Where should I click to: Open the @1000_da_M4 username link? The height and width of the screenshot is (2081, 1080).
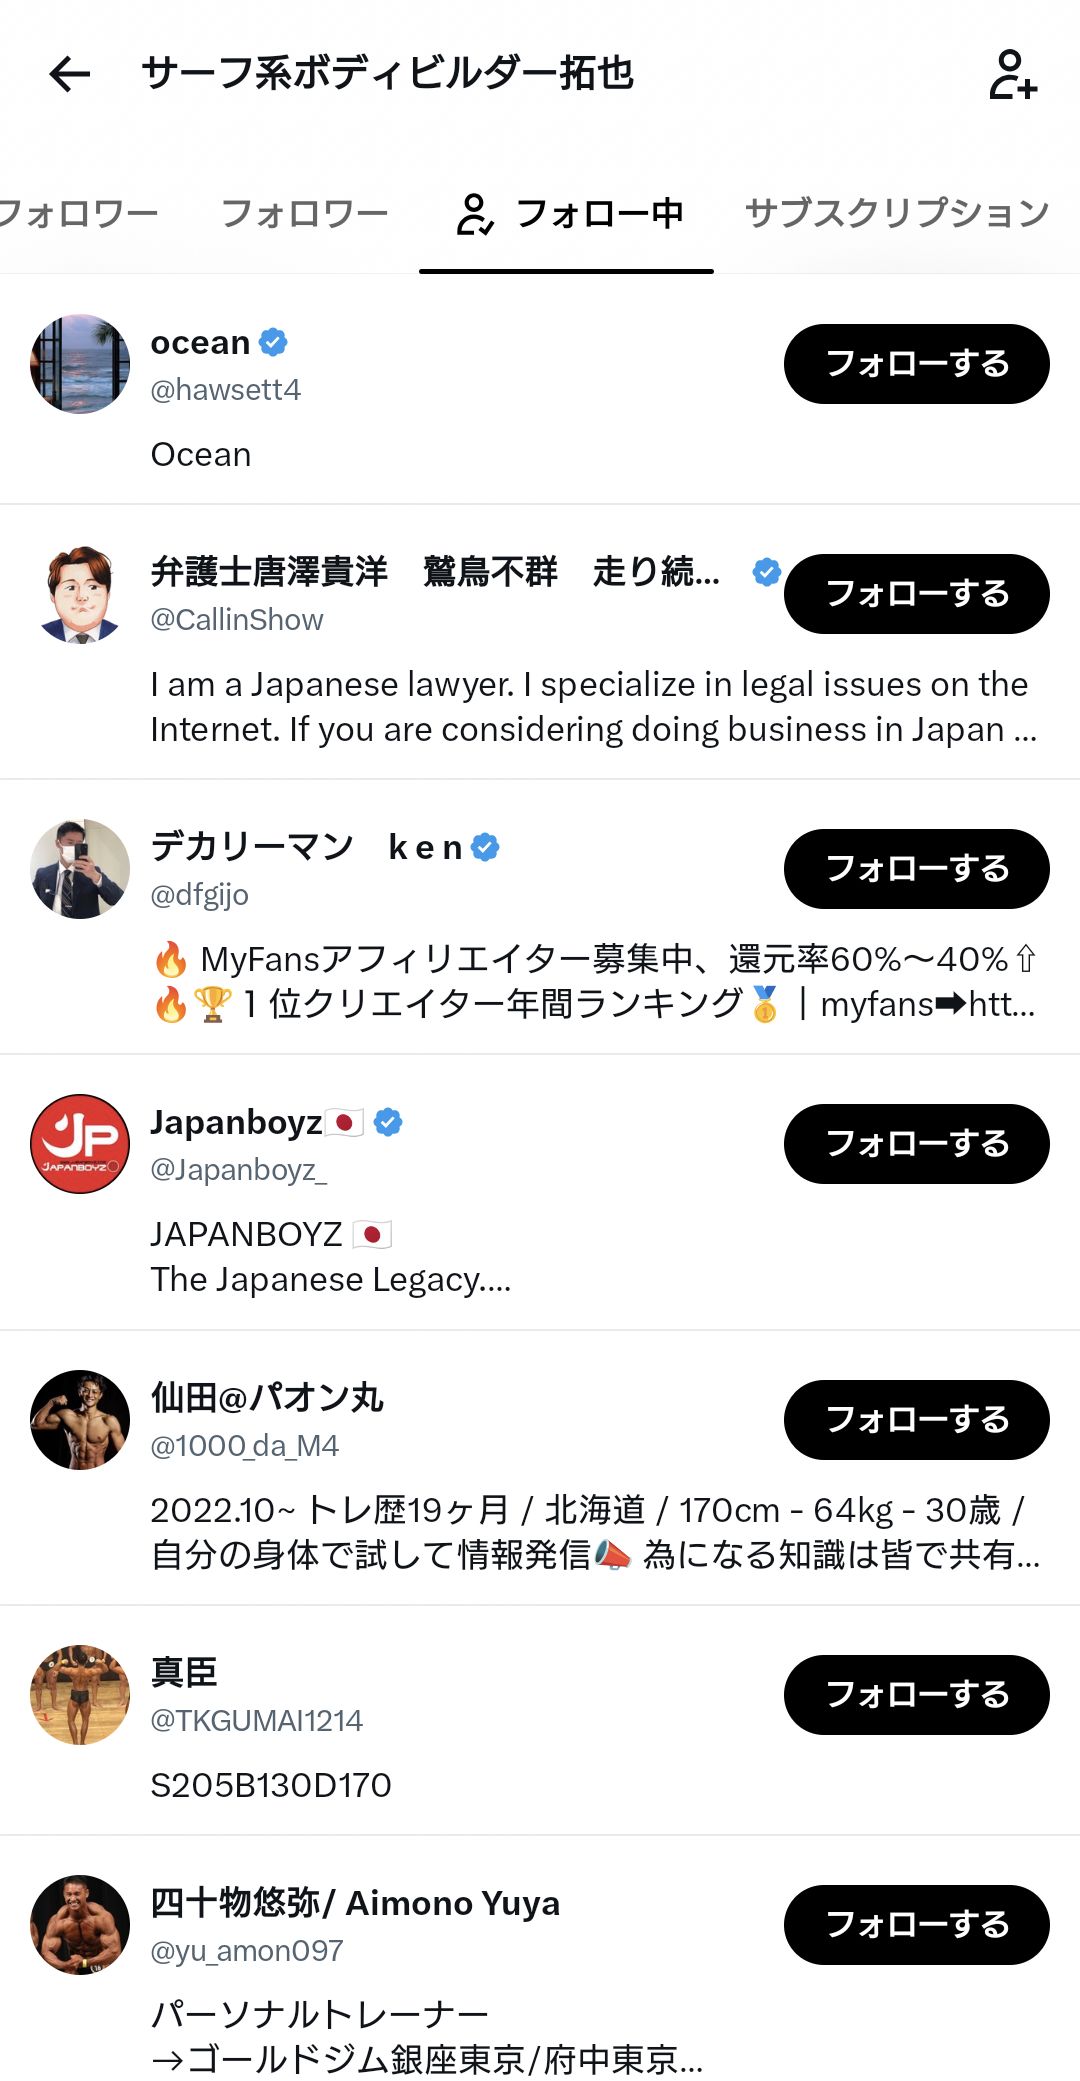[x=245, y=1445]
